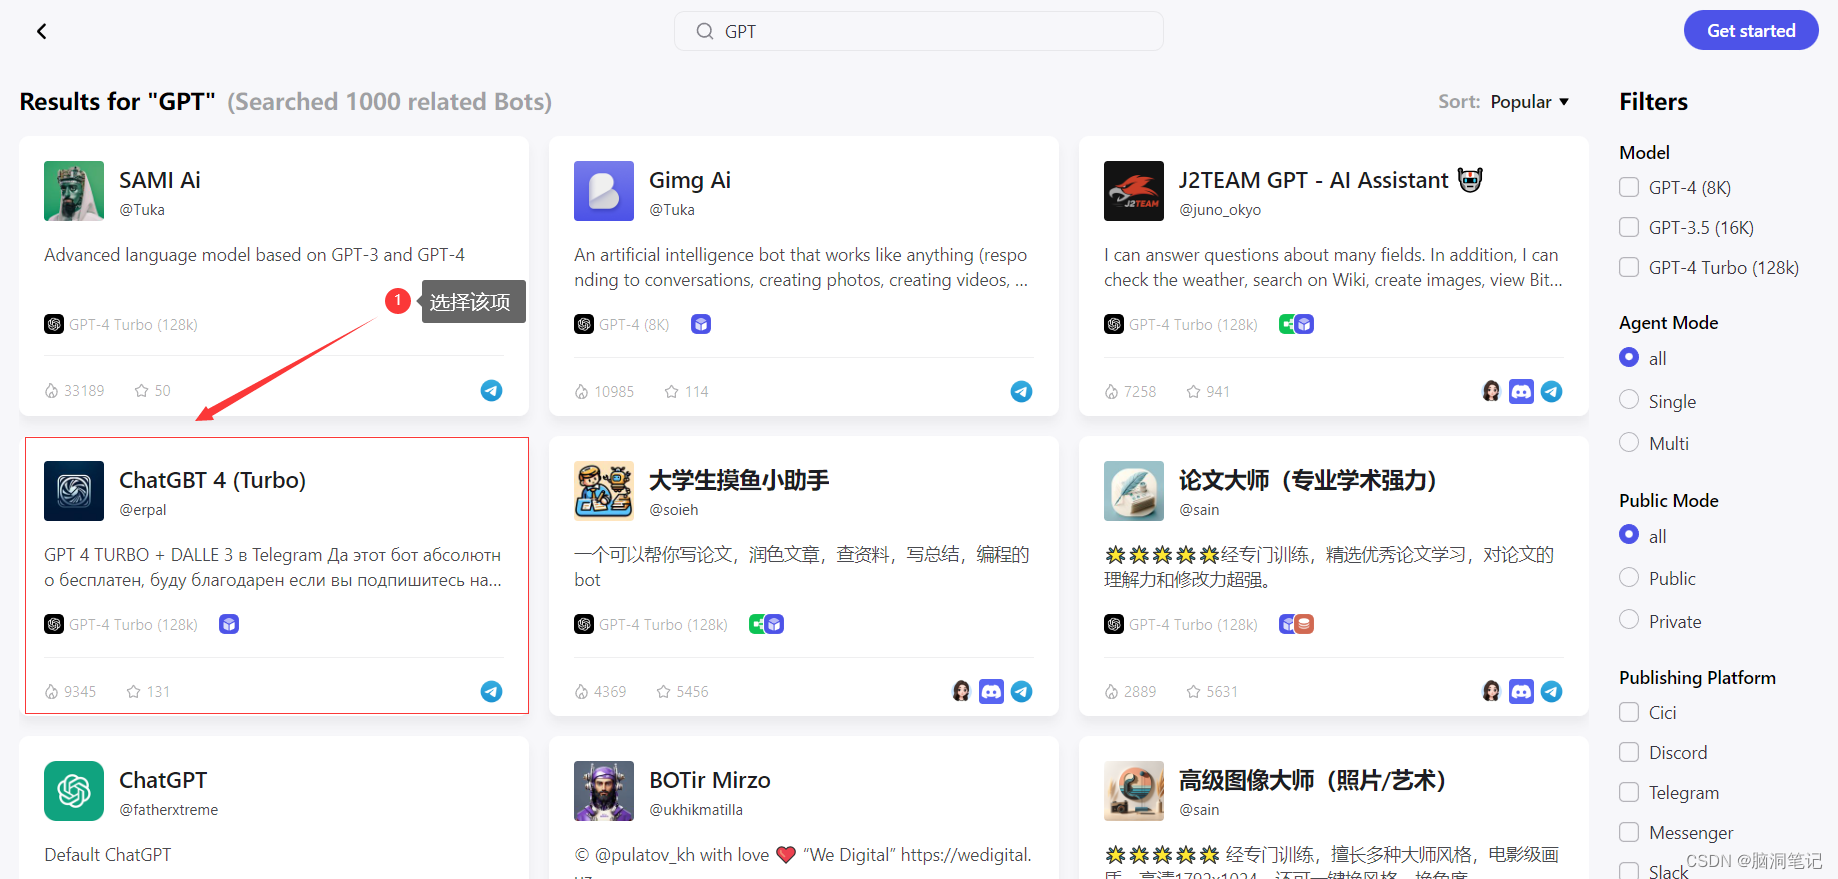
Task: Select Multi agent mode
Action: 1629,442
